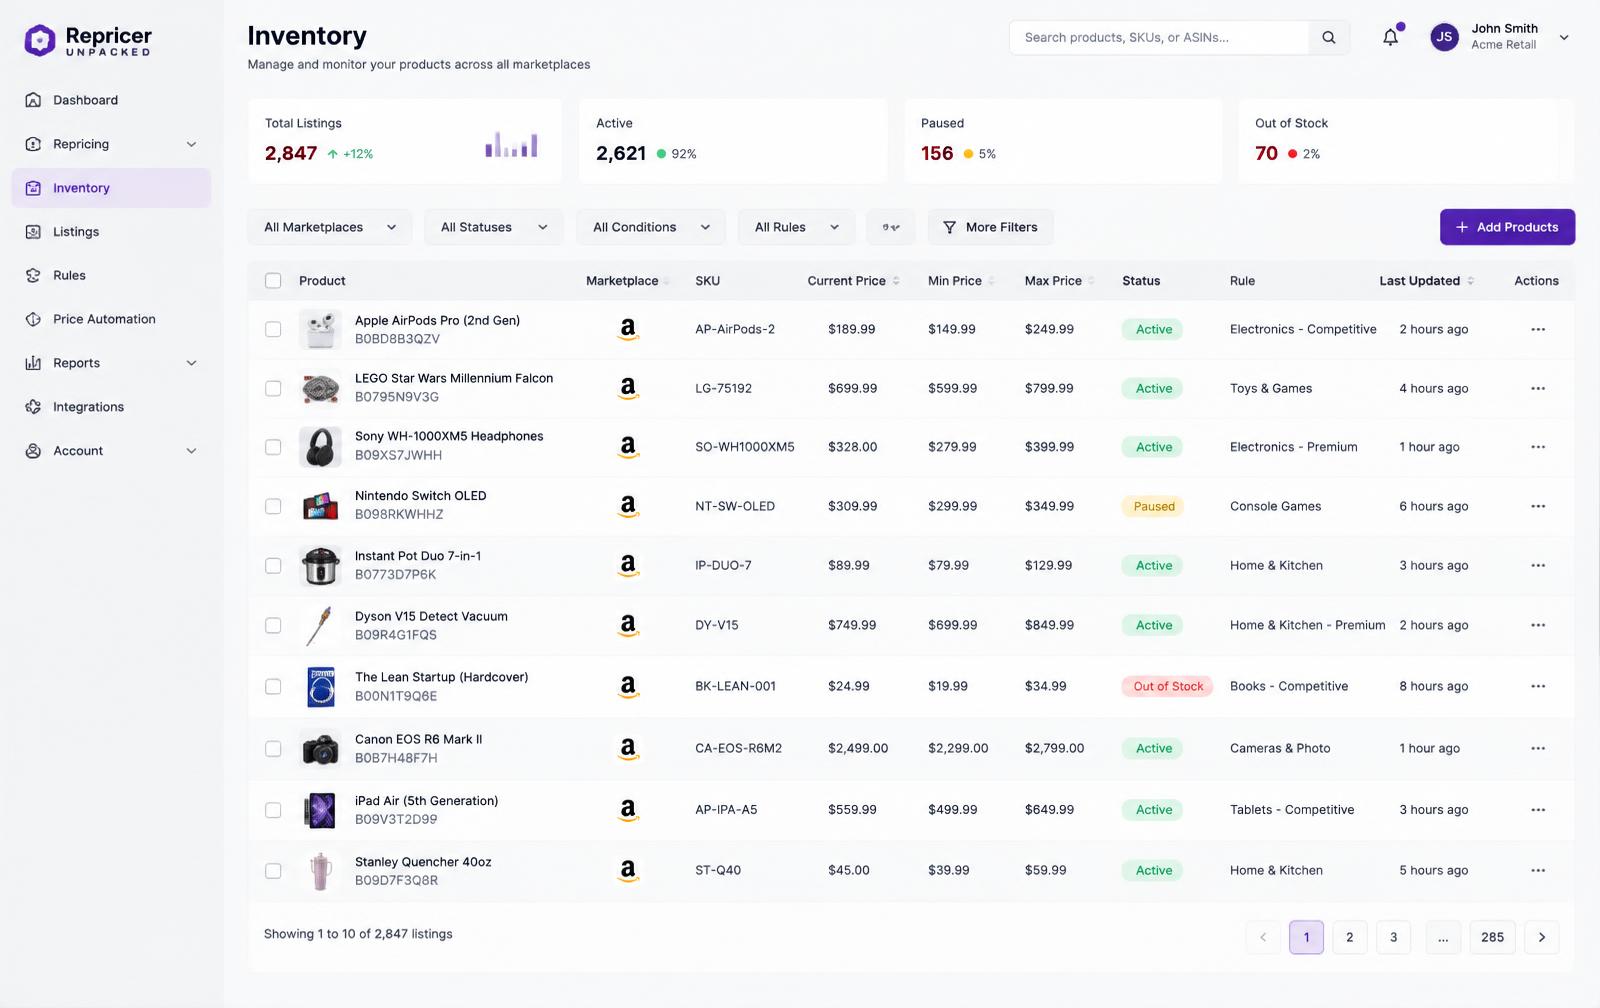Image resolution: width=1600 pixels, height=1008 pixels.
Task: Tick the Canon EOS R6 Mark II checkbox
Action: 273,748
